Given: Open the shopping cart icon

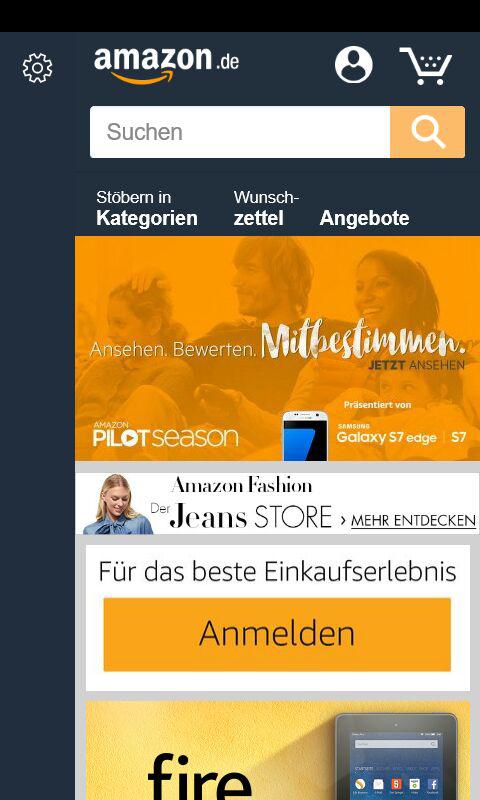Looking at the screenshot, I should click(426, 66).
